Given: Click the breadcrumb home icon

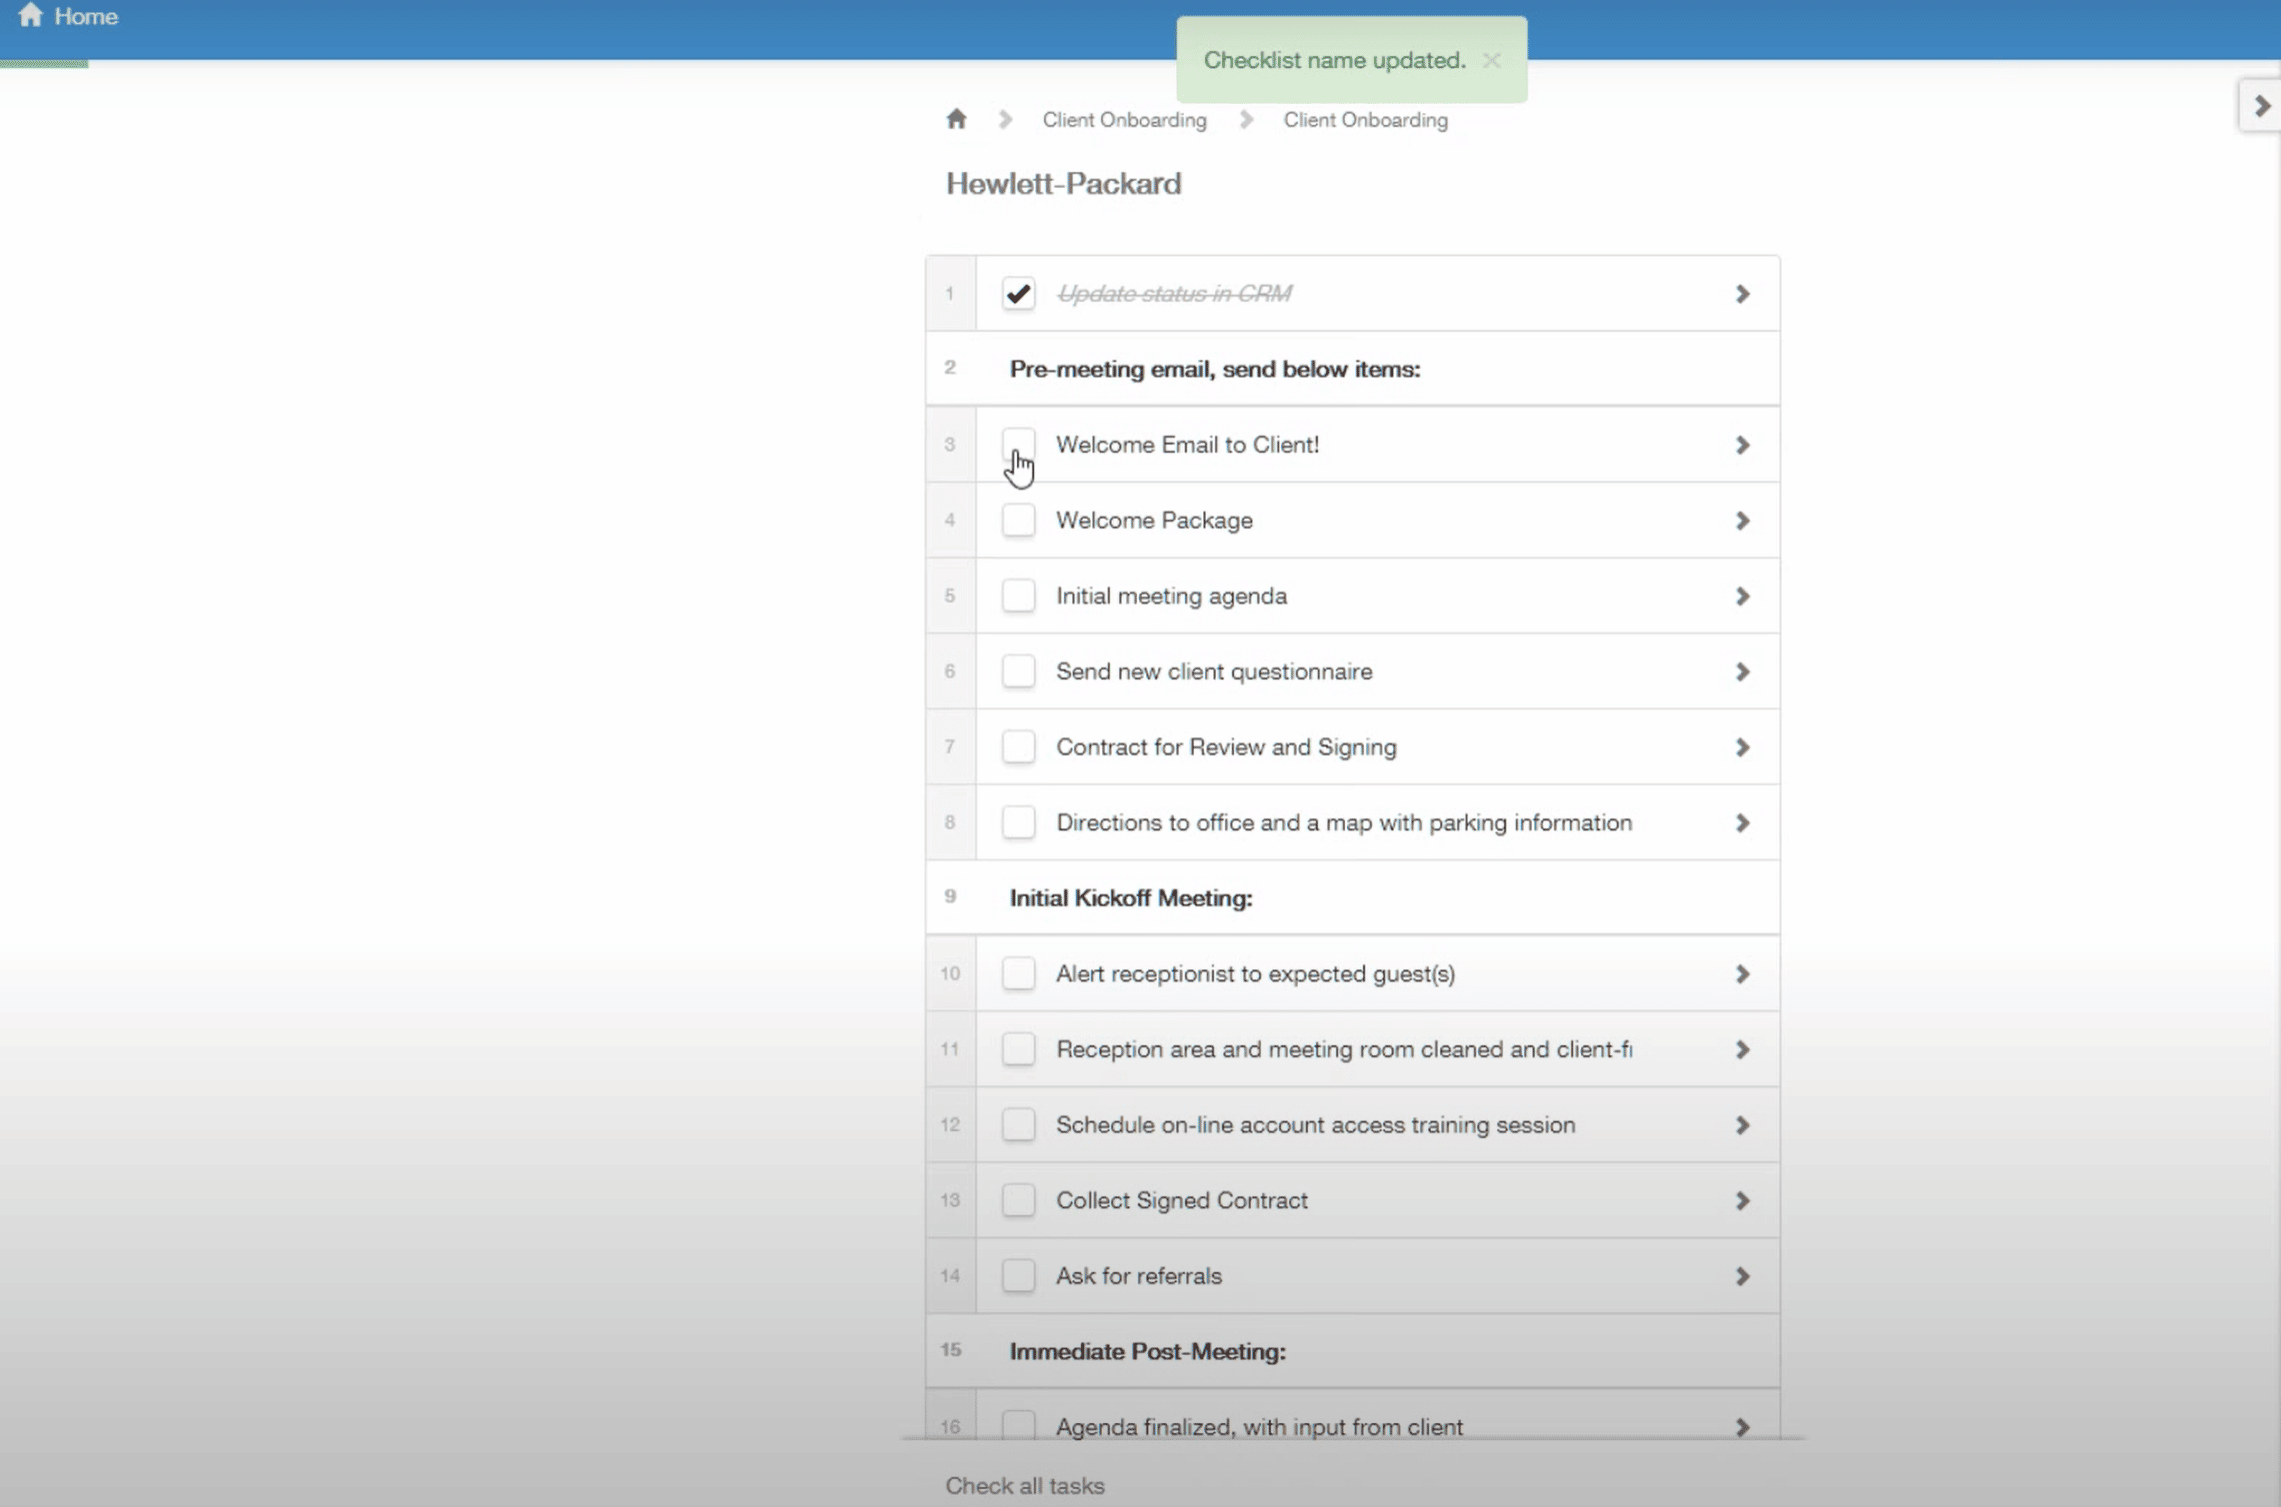Looking at the screenshot, I should coord(956,119).
